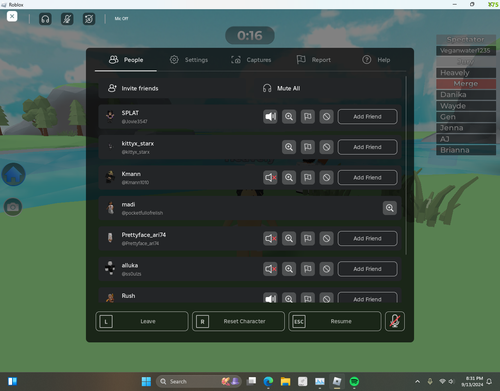This screenshot has width=500, height=391.
Task: Close the Roblox menu with the X button
Action: pos(12,16)
